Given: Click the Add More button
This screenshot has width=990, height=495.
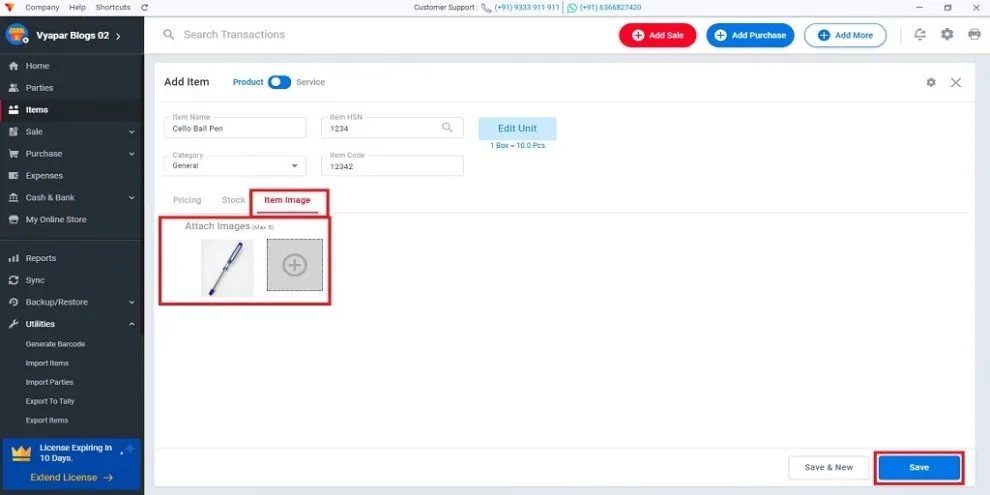Looking at the screenshot, I should (x=845, y=35).
